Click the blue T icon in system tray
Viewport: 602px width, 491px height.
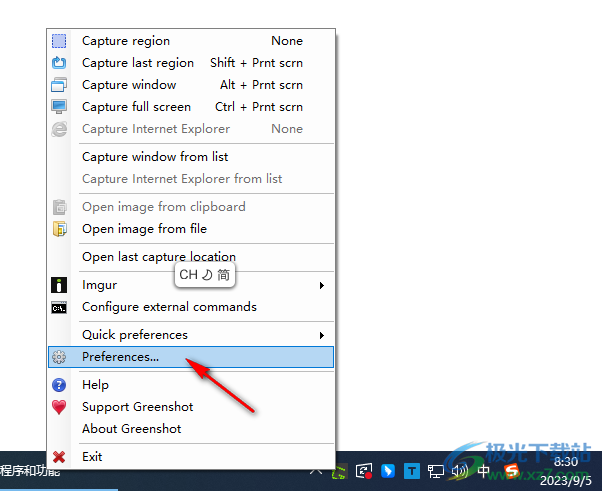tap(412, 471)
